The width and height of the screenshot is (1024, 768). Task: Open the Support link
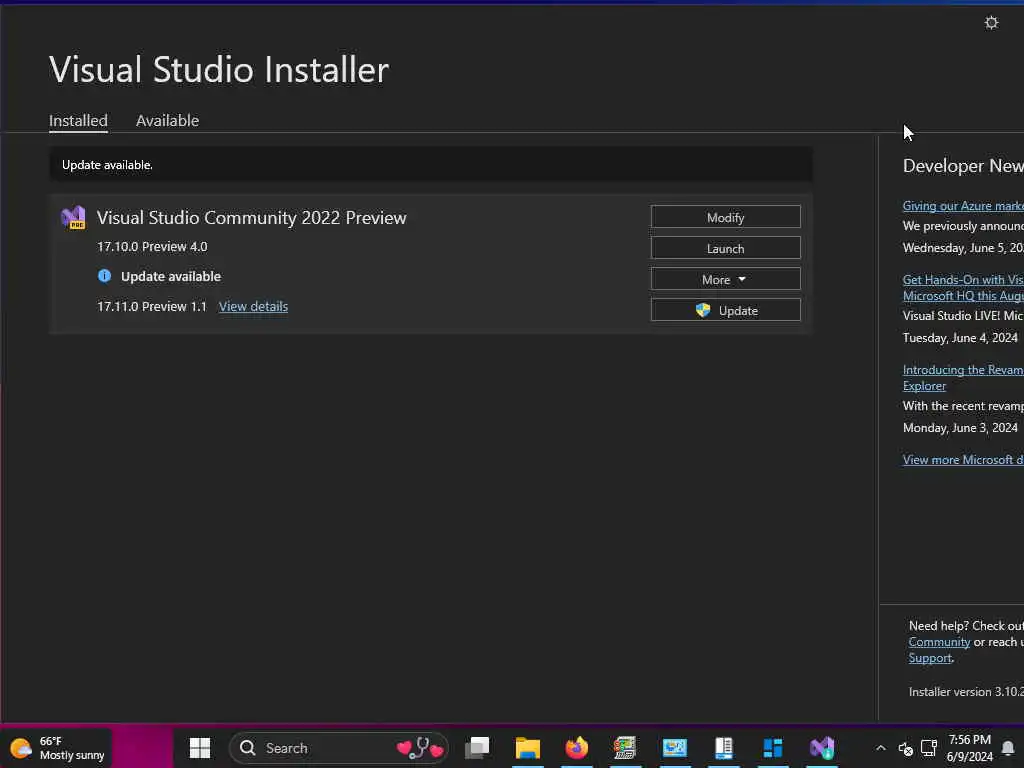(930, 658)
